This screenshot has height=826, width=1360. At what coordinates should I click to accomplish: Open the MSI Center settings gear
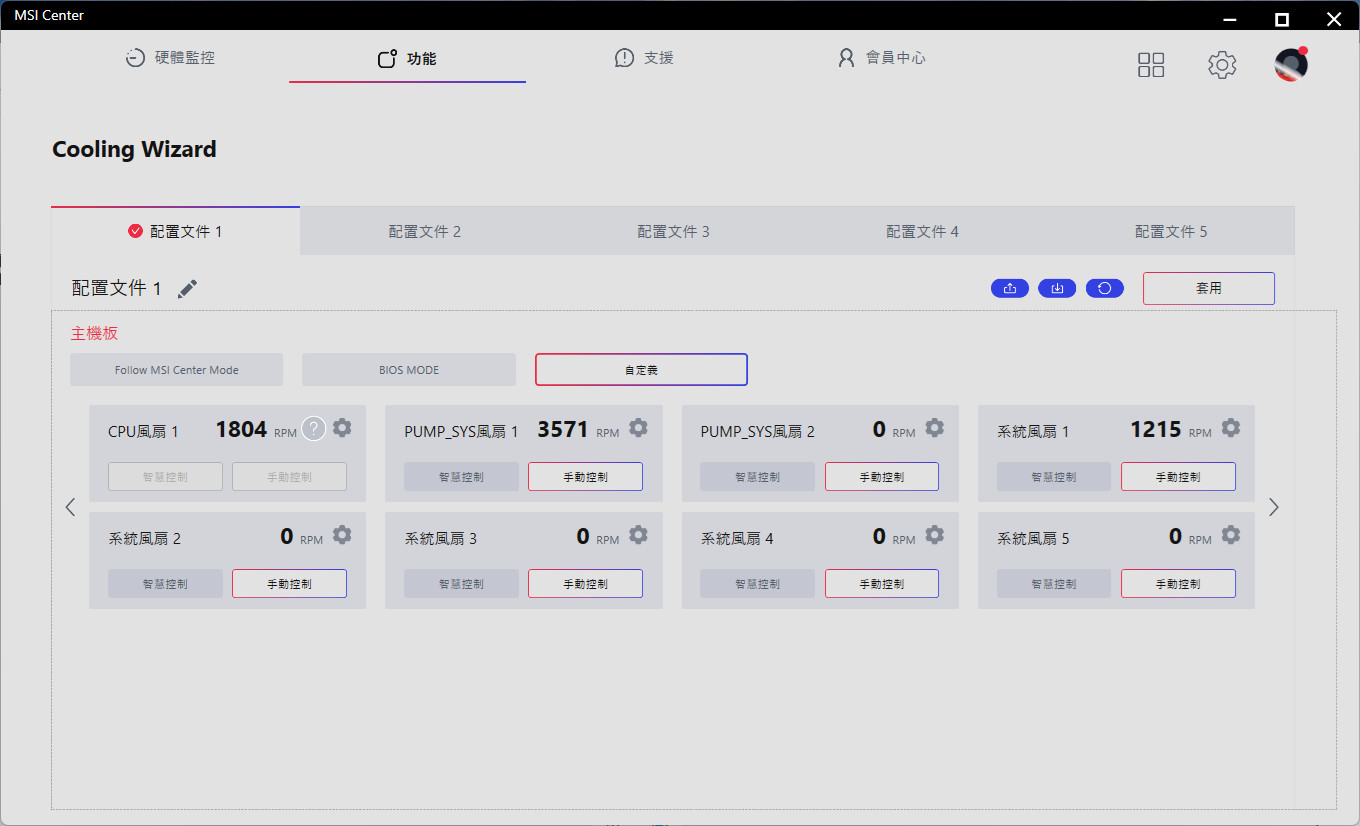pyautogui.click(x=1221, y=65)
